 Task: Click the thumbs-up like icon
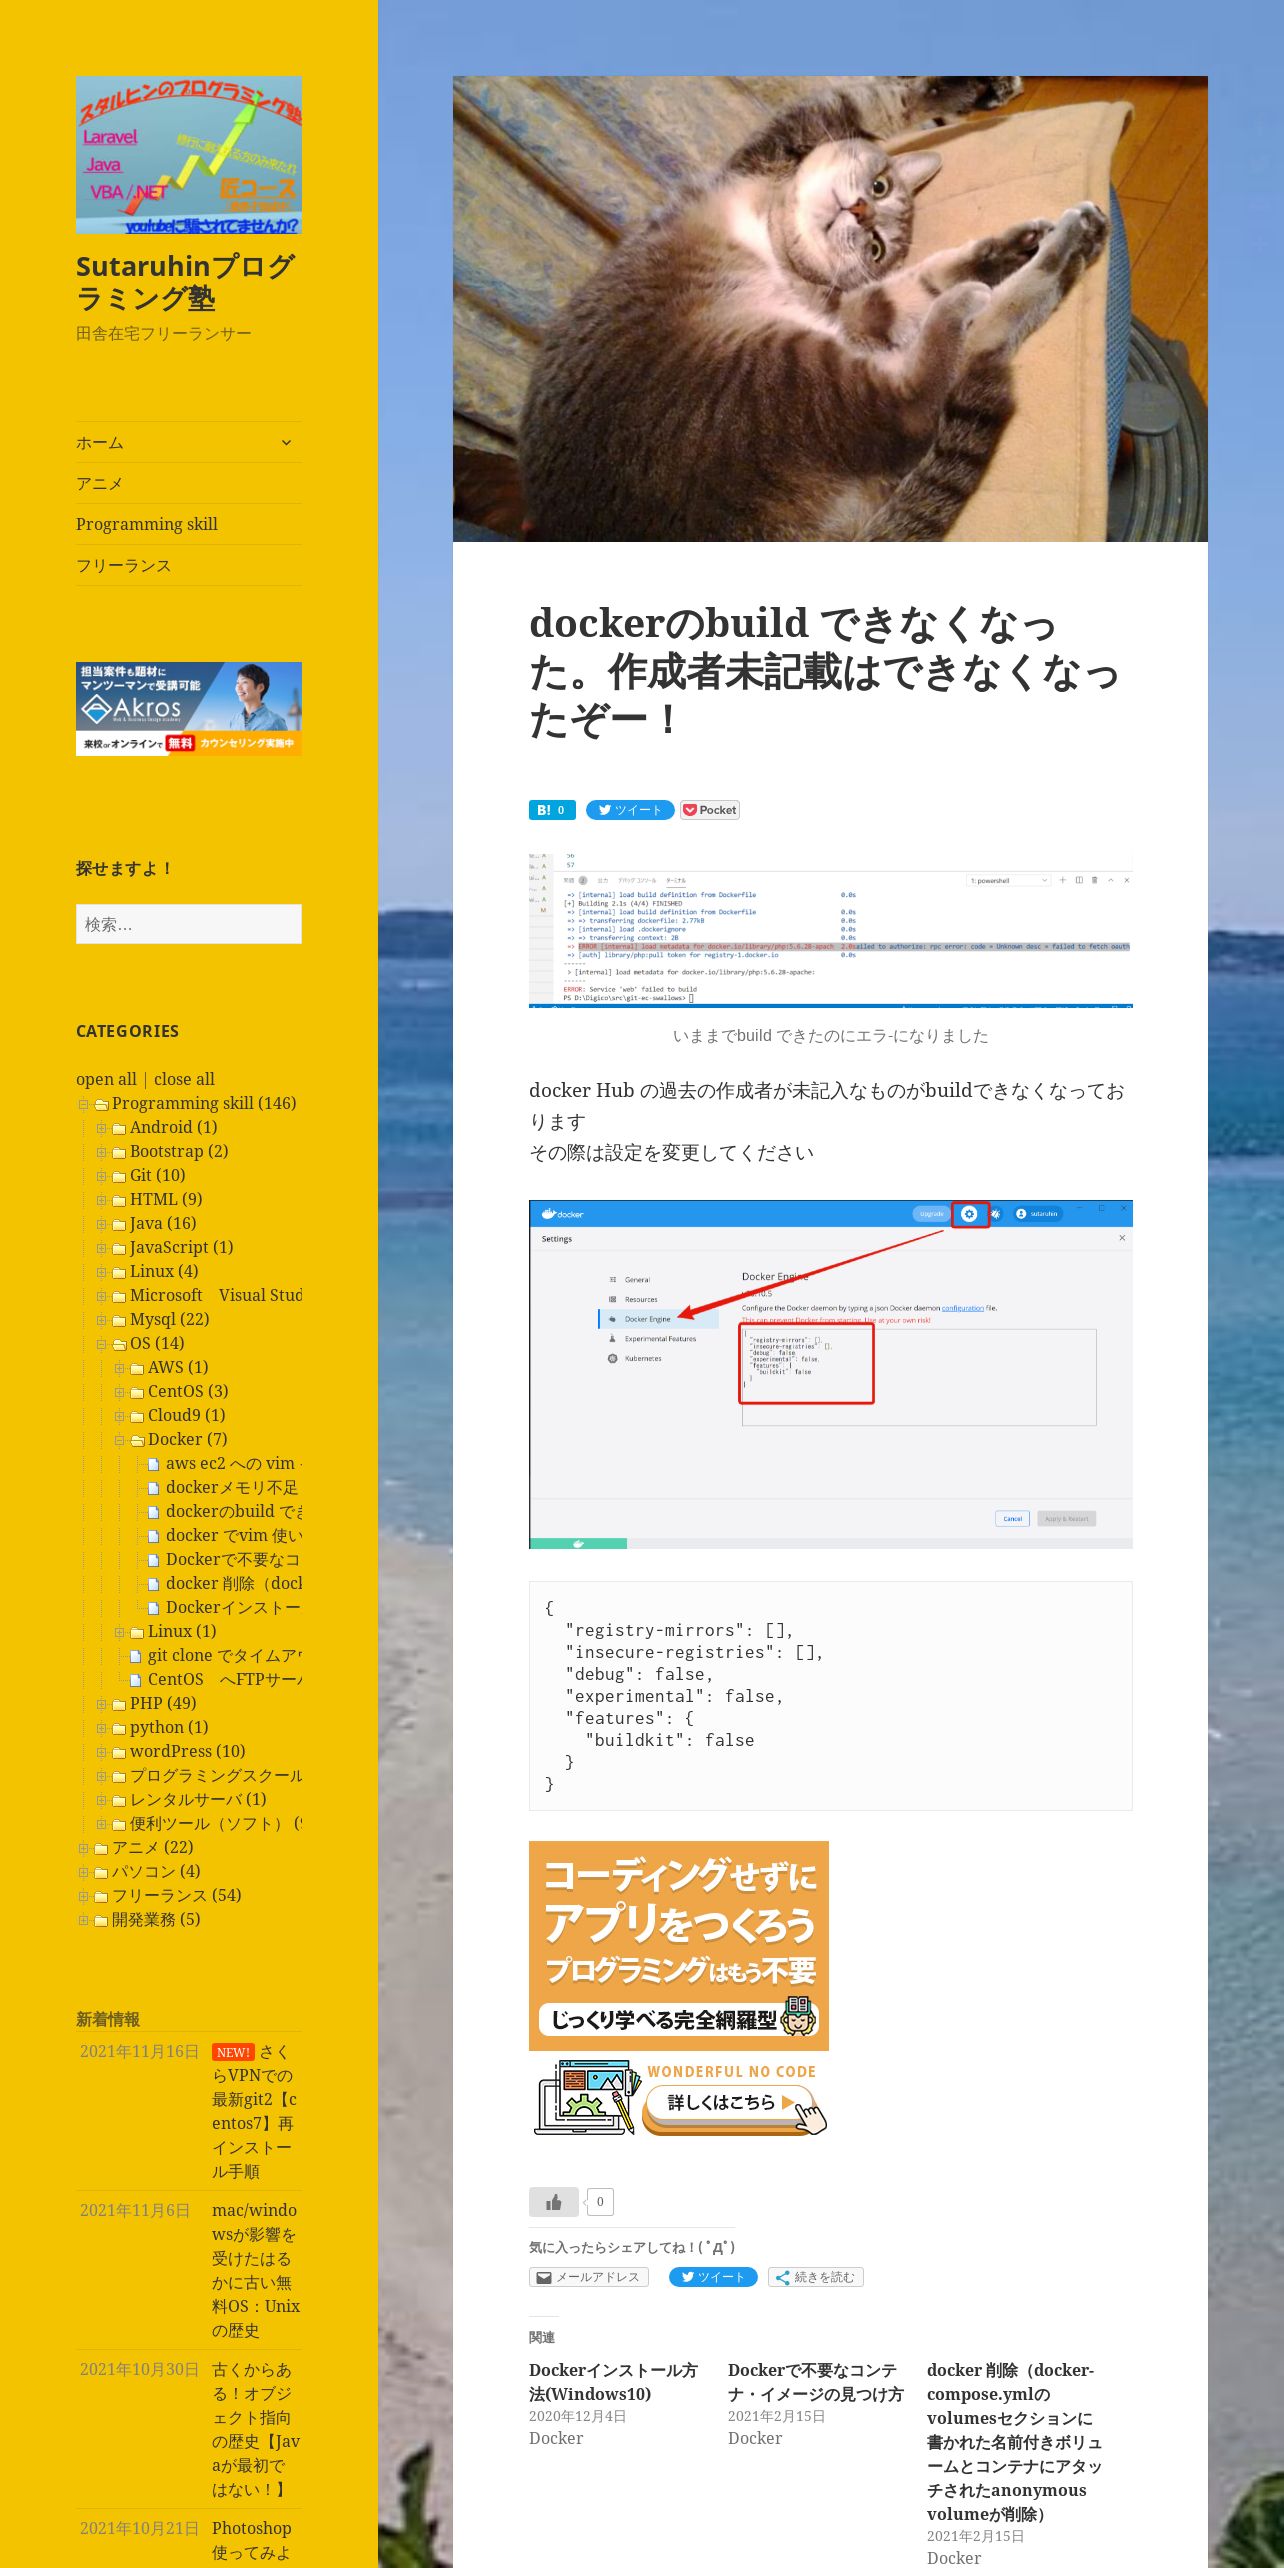point(554,2202)
